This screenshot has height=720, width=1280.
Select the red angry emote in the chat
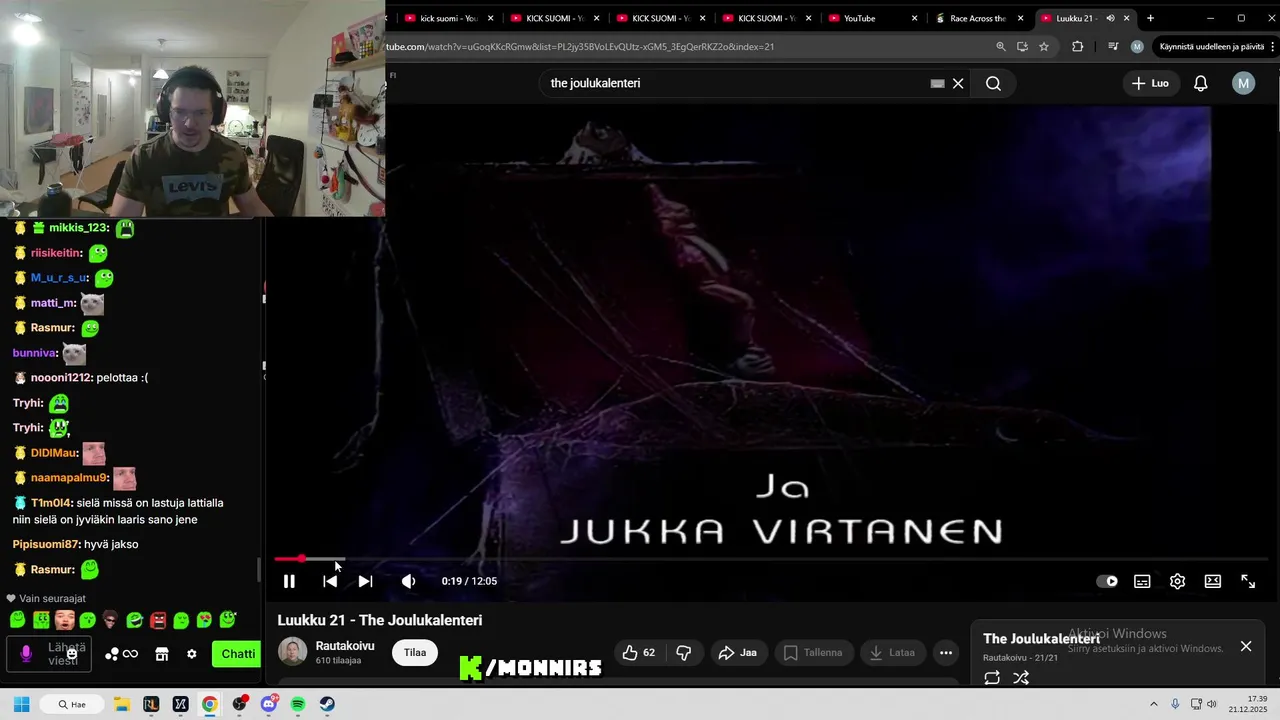pos(158,620)
